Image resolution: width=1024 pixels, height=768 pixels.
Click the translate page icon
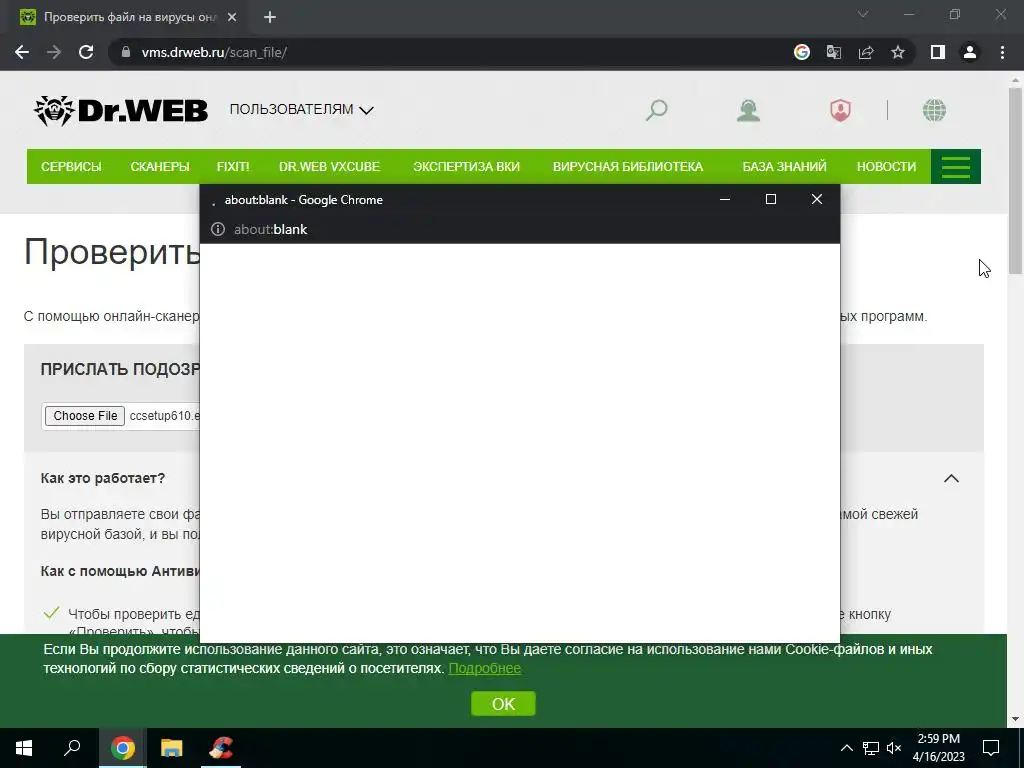coord(834,52)
